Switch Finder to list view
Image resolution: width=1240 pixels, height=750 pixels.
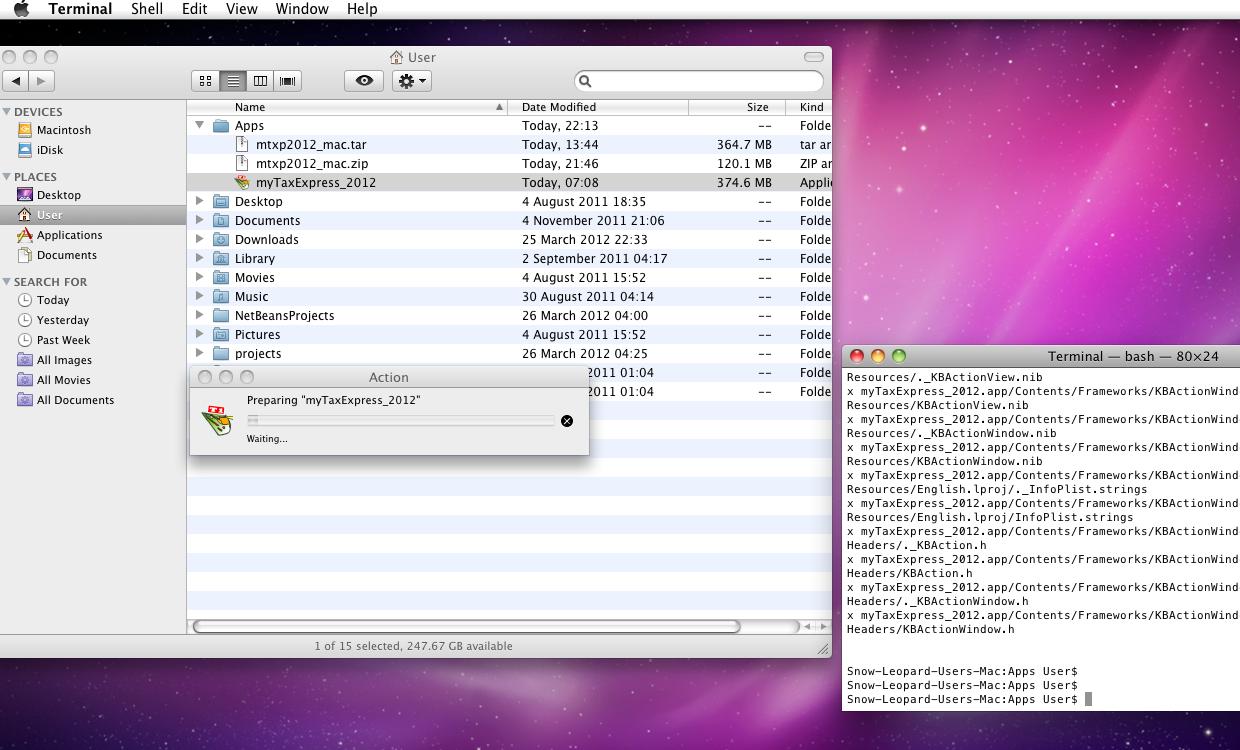click(x=233, y=81)
